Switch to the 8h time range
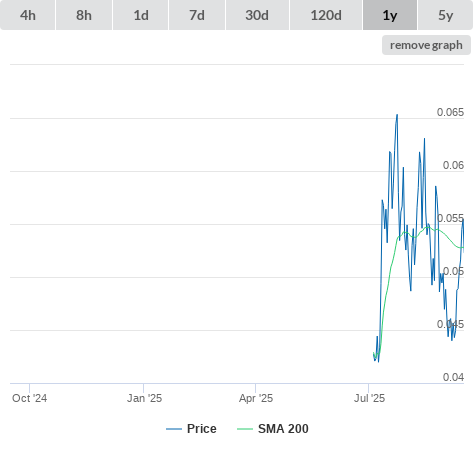The height and width of the screenshot is (455, 474). (x=84, y=15)
